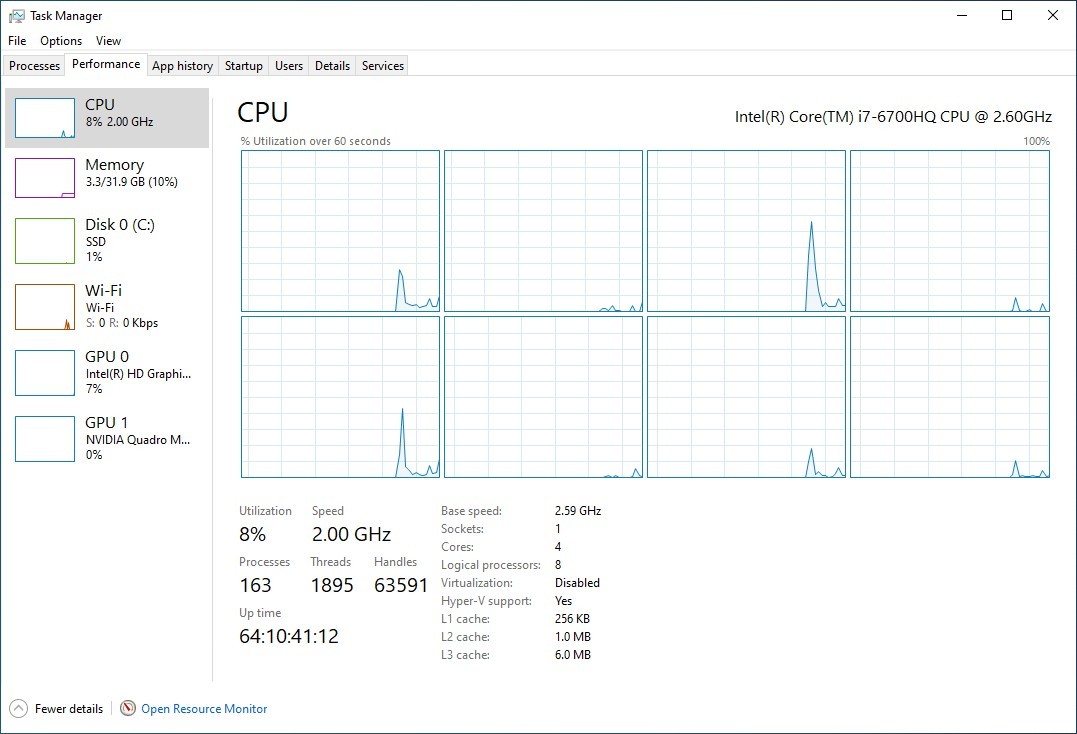Click the handles count 63591

(x=401, y=585)
